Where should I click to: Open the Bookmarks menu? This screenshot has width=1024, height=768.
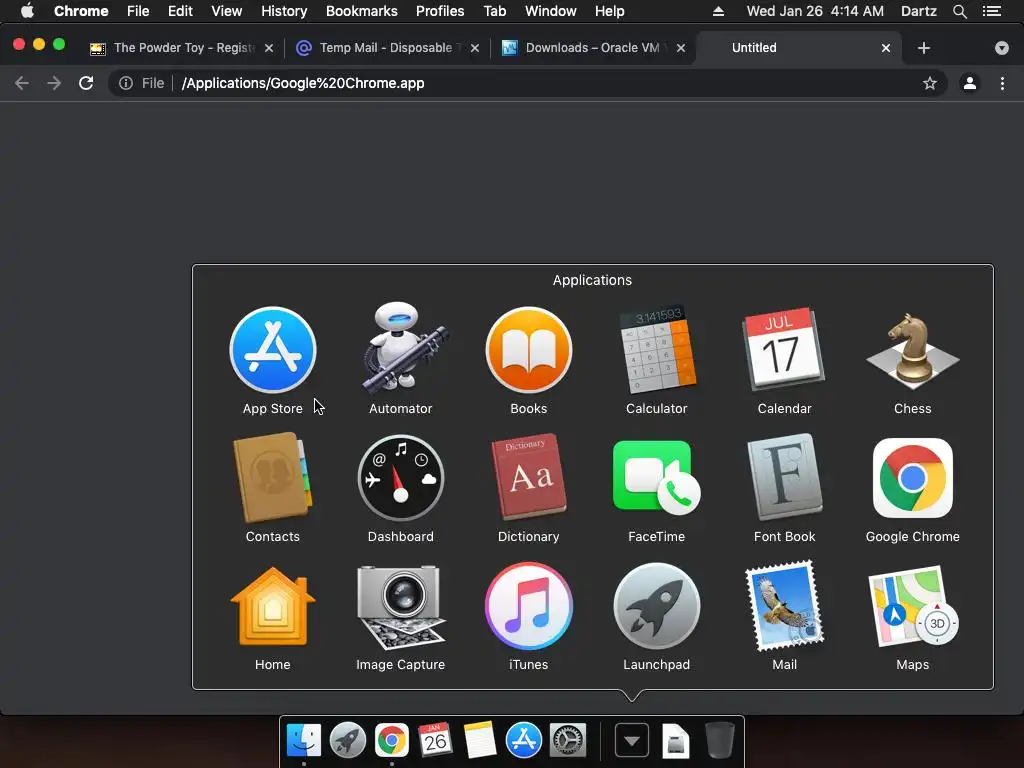(362, 11)
